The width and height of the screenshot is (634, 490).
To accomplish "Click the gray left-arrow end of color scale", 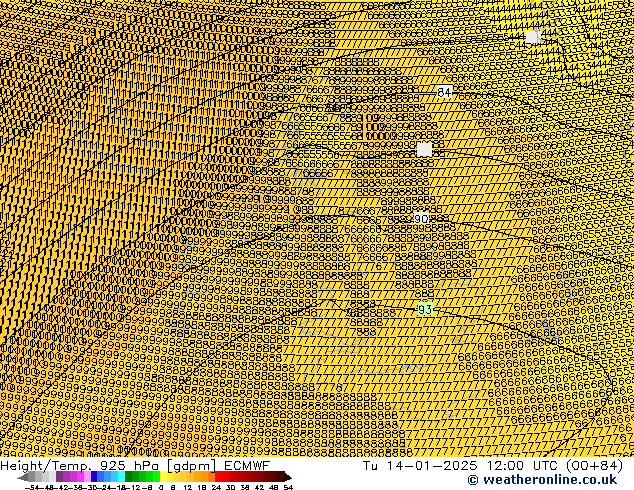I will point(23,477).
